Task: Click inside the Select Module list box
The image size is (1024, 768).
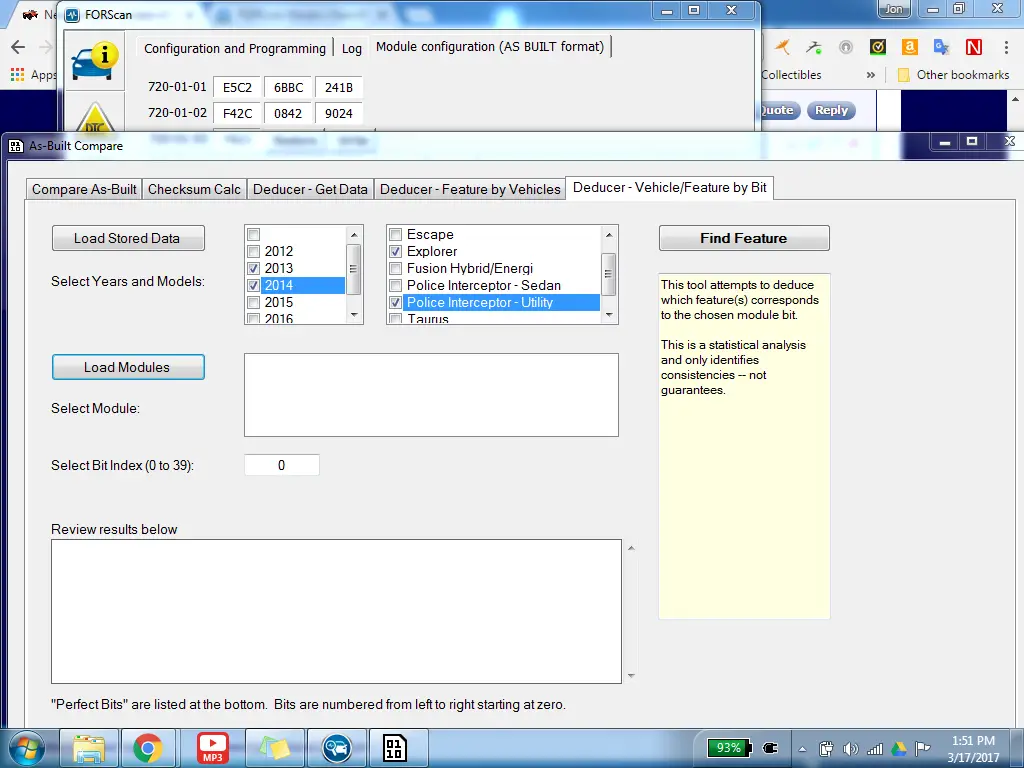Action: [431, 395]
